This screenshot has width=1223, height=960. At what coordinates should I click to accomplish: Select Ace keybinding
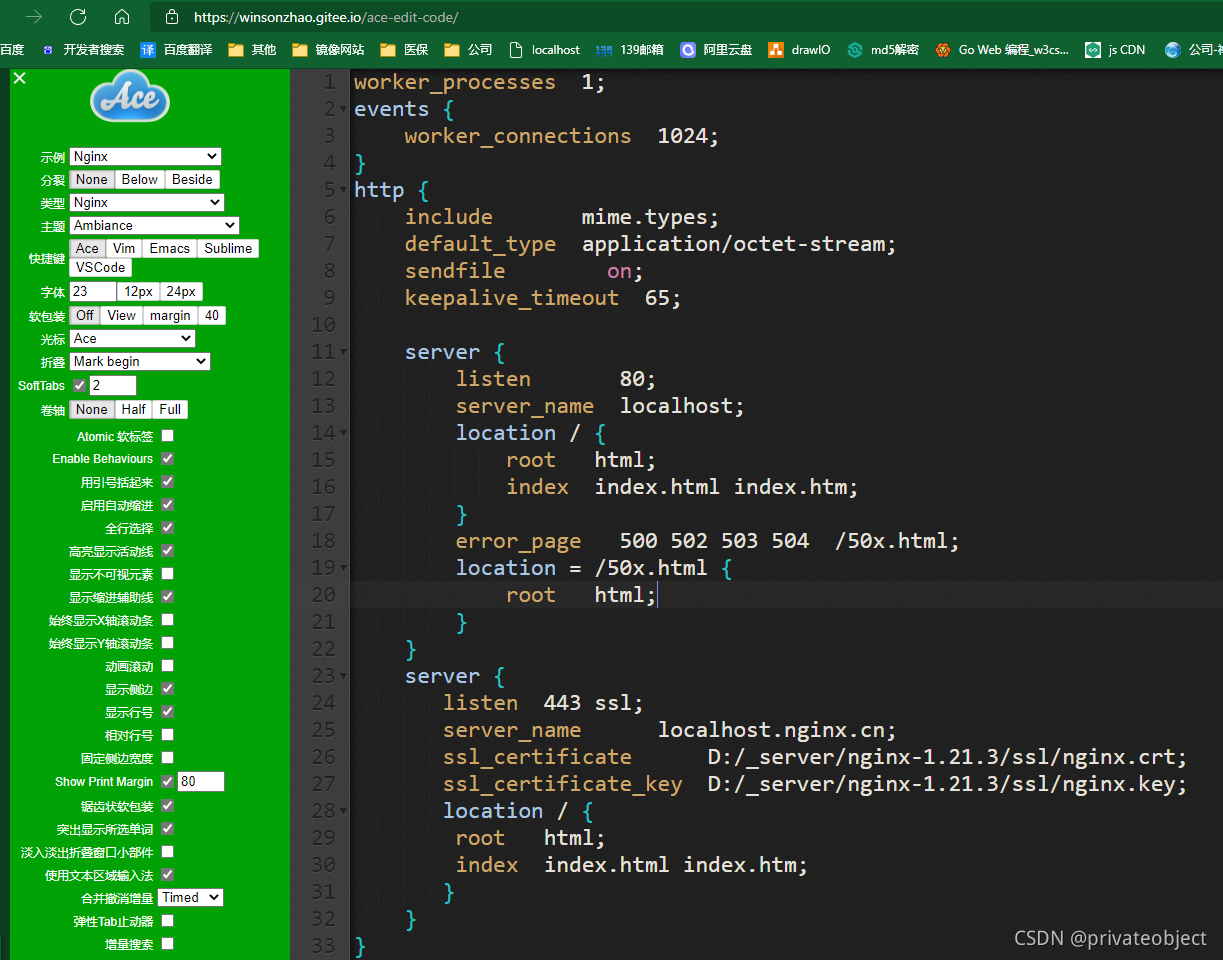(88, 248)
